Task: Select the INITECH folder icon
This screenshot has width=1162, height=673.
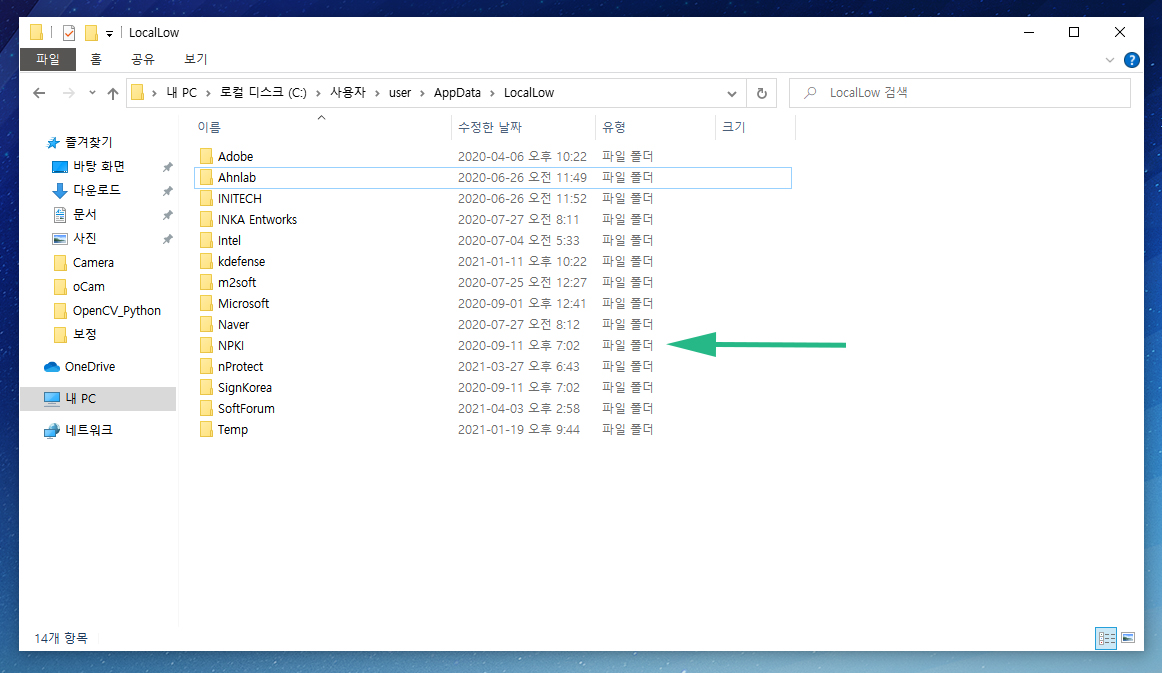Action: pyautogui.click(x=206, y=199)
